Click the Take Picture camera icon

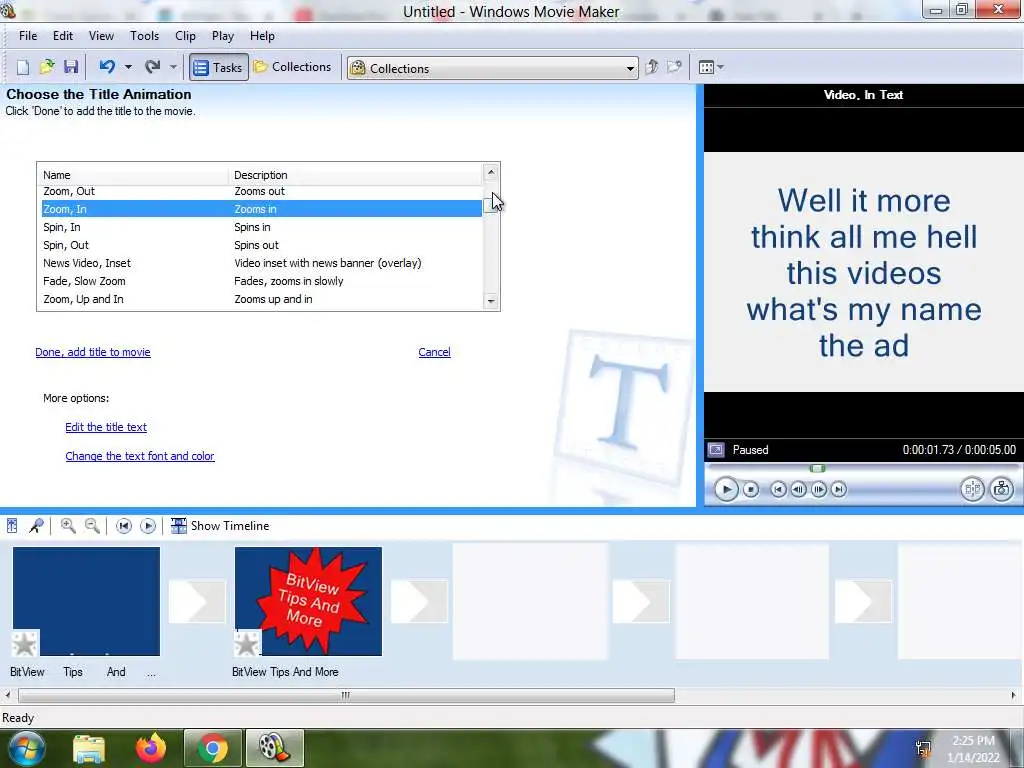click(x=1002, y=489)
